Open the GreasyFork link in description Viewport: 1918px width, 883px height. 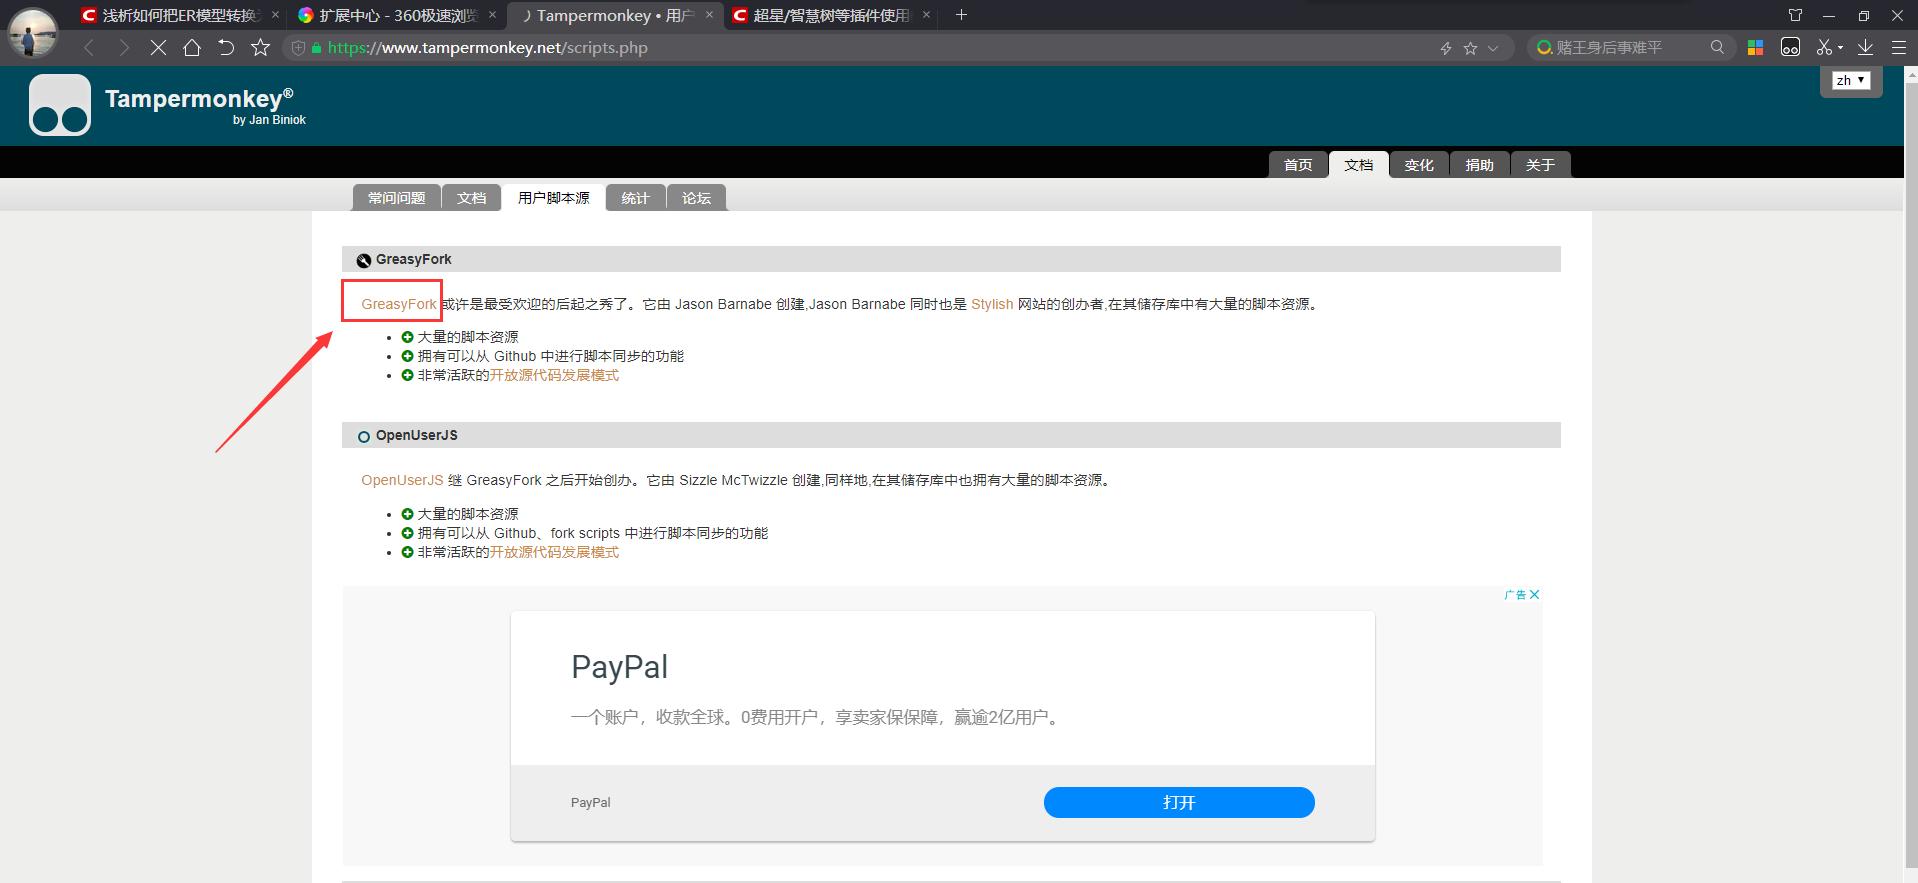point(399,304)
